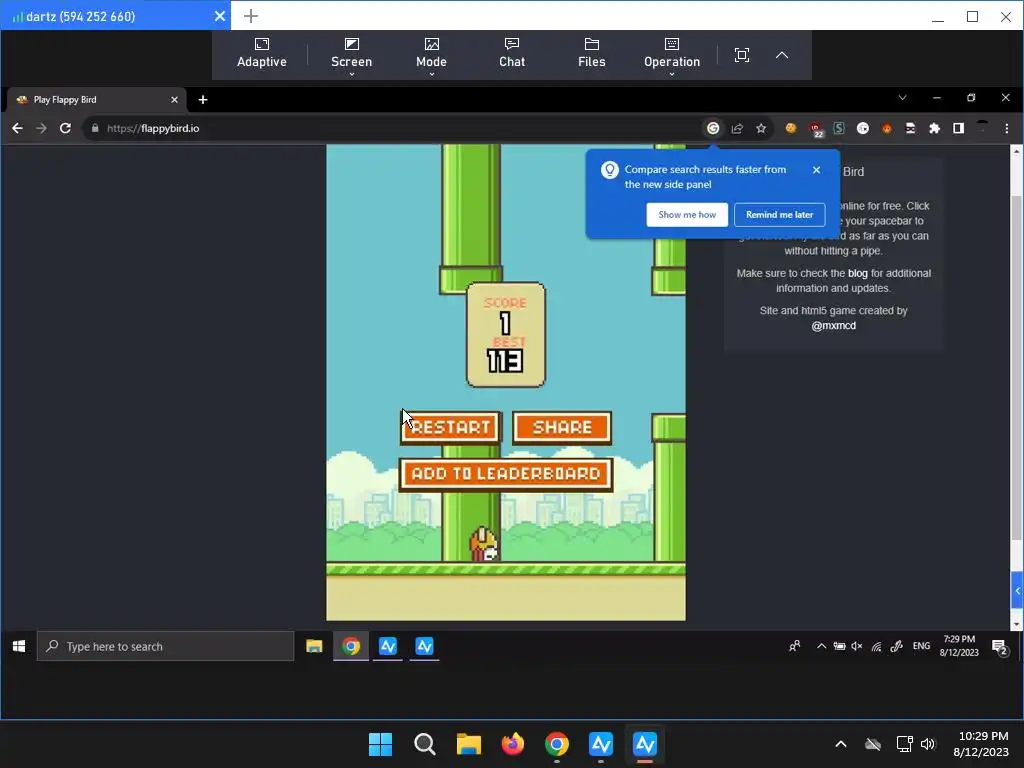Image resolution: width=1024 pixels, height=768 pixels.
Task: Open a new Chrome tab
Action: tap(203, 100)
